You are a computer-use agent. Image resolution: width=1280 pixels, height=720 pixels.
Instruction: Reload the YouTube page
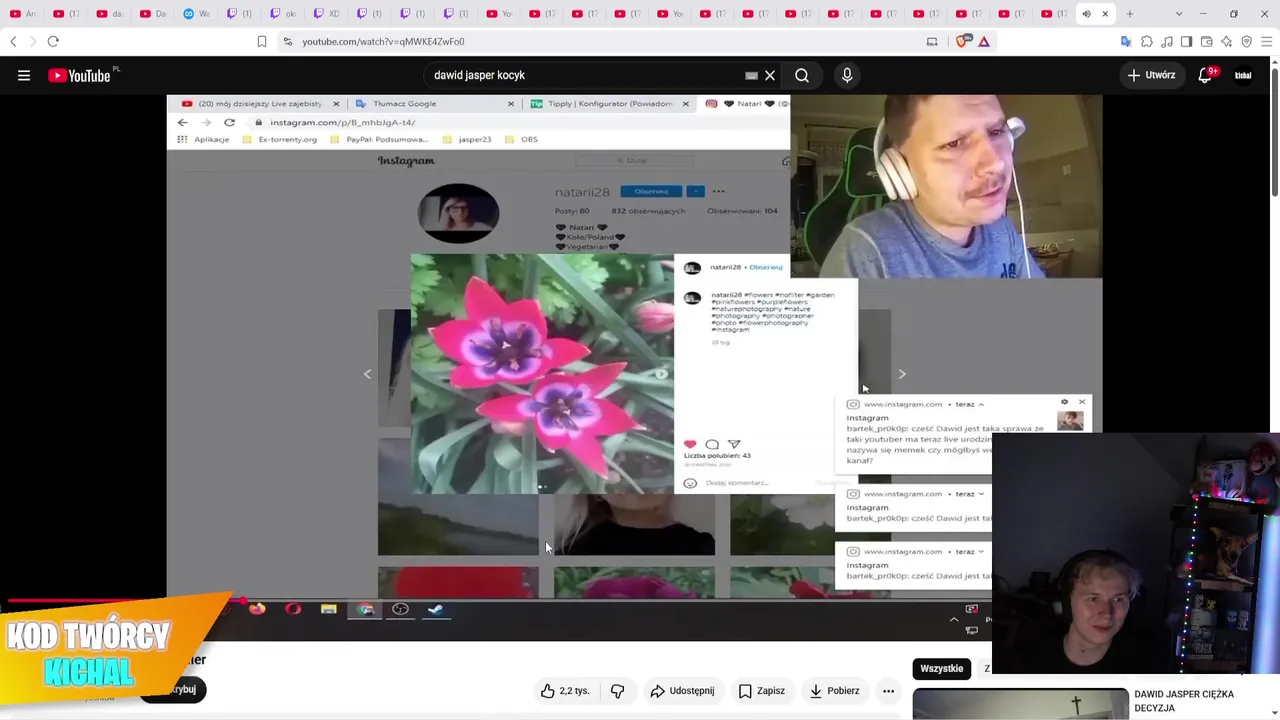coord(53,41)
